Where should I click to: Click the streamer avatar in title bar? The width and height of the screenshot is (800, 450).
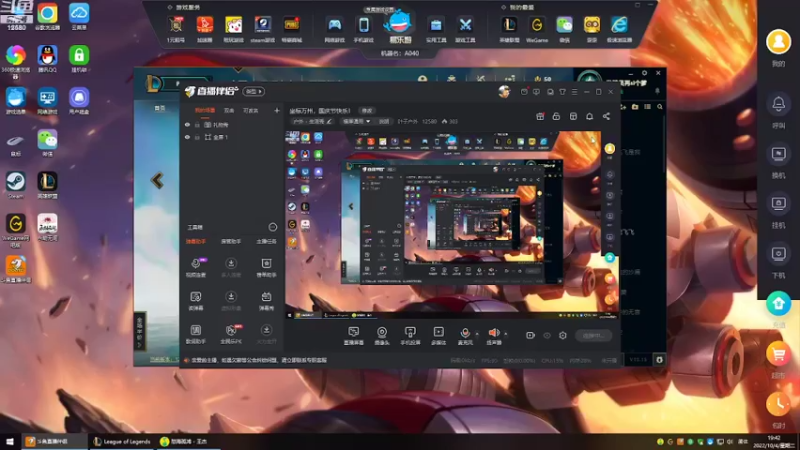click(504, 91)
